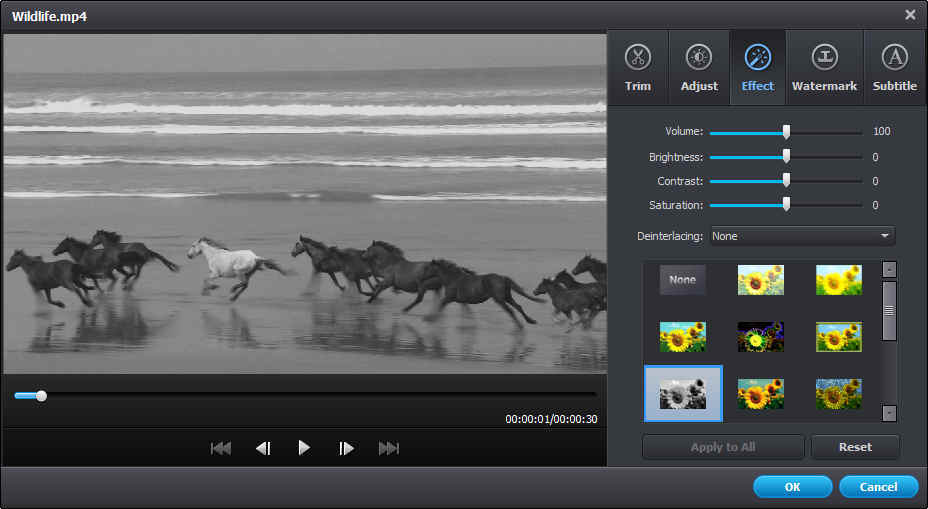This screenshot has width=928, height=509.
Task: Pick the bottom-right sunflower effect thumbnail
Action: pyautogui.click(x=839, y=394)
